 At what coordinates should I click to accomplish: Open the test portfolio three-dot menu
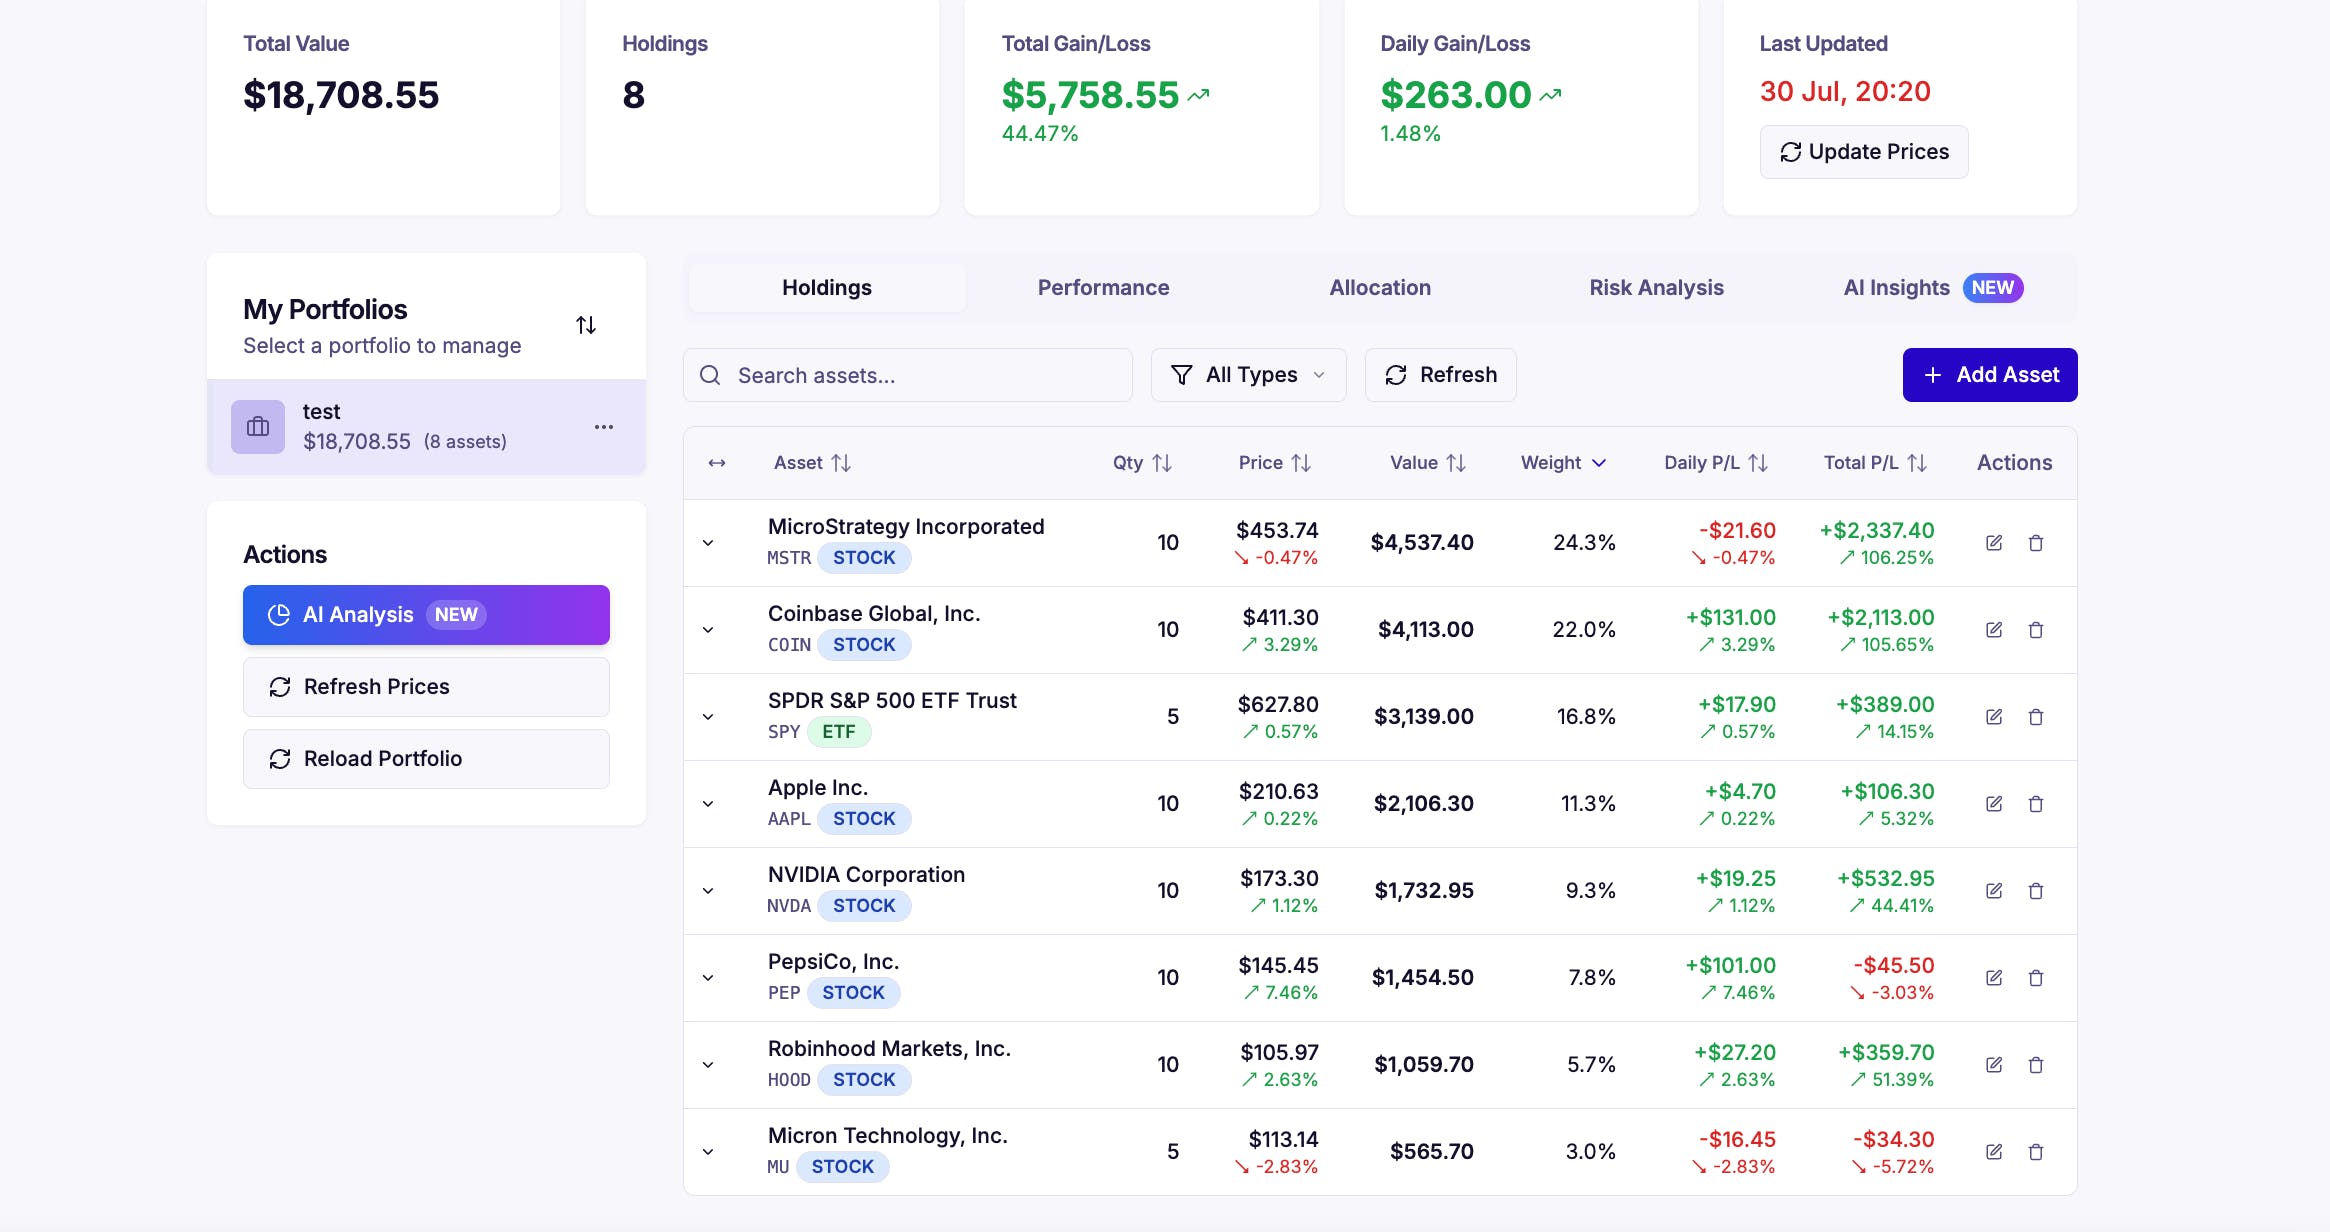(603, 427)
